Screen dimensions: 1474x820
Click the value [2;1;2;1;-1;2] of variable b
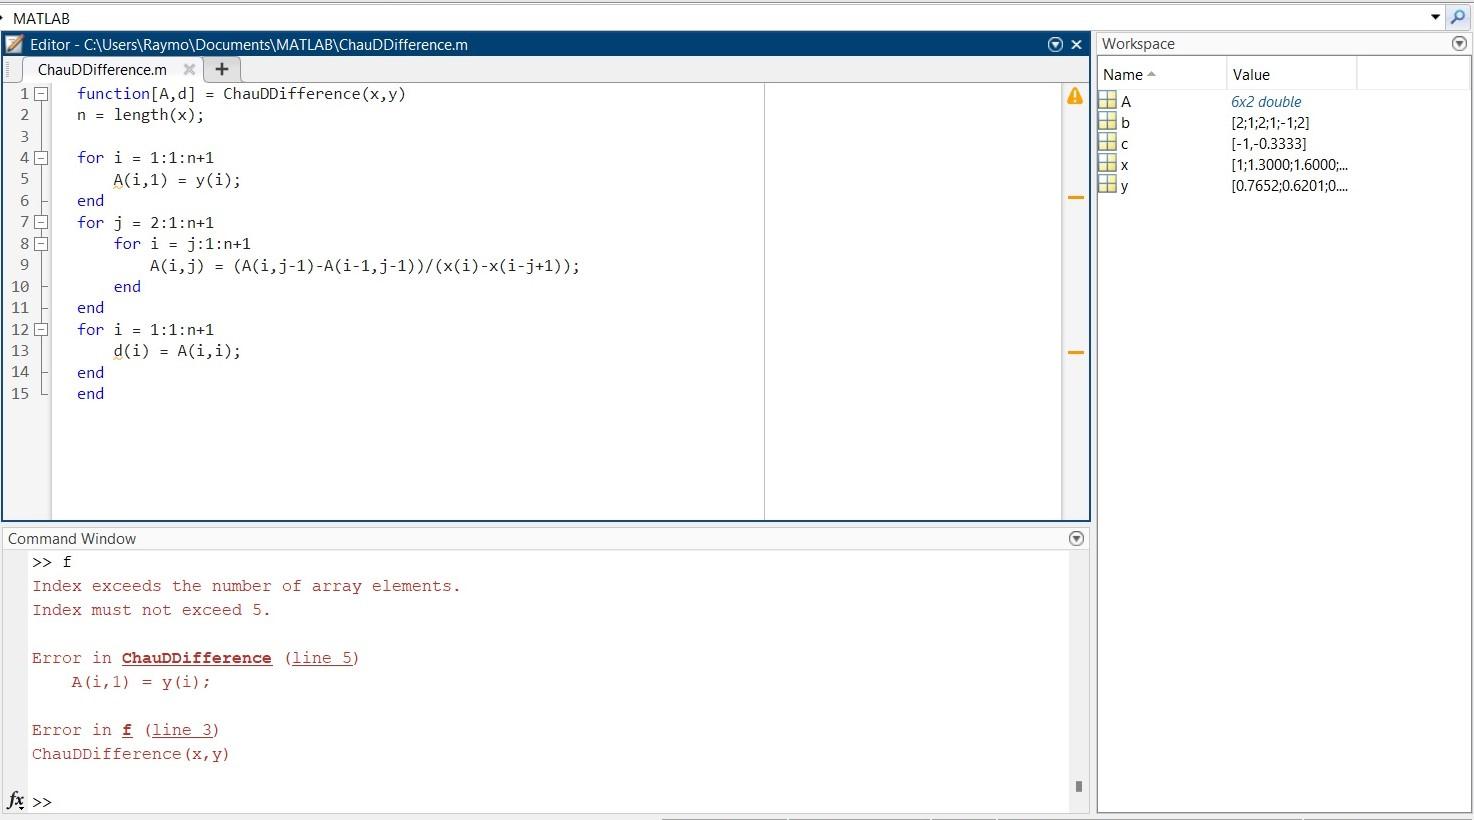[x=1270, y=123]
